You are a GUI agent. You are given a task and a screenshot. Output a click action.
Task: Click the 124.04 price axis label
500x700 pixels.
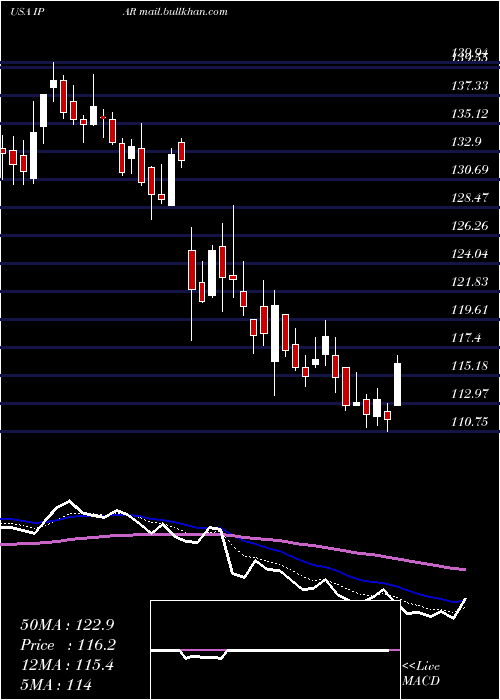[x=469, y=254]
